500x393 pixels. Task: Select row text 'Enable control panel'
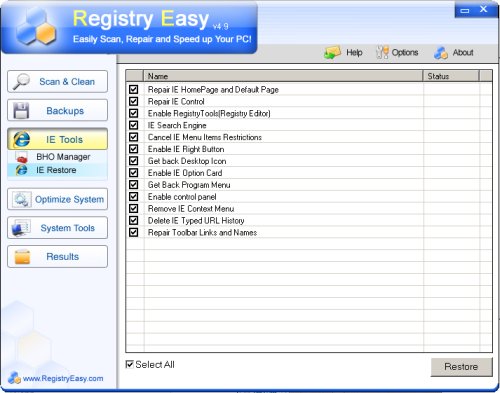[x=182, y=197]
